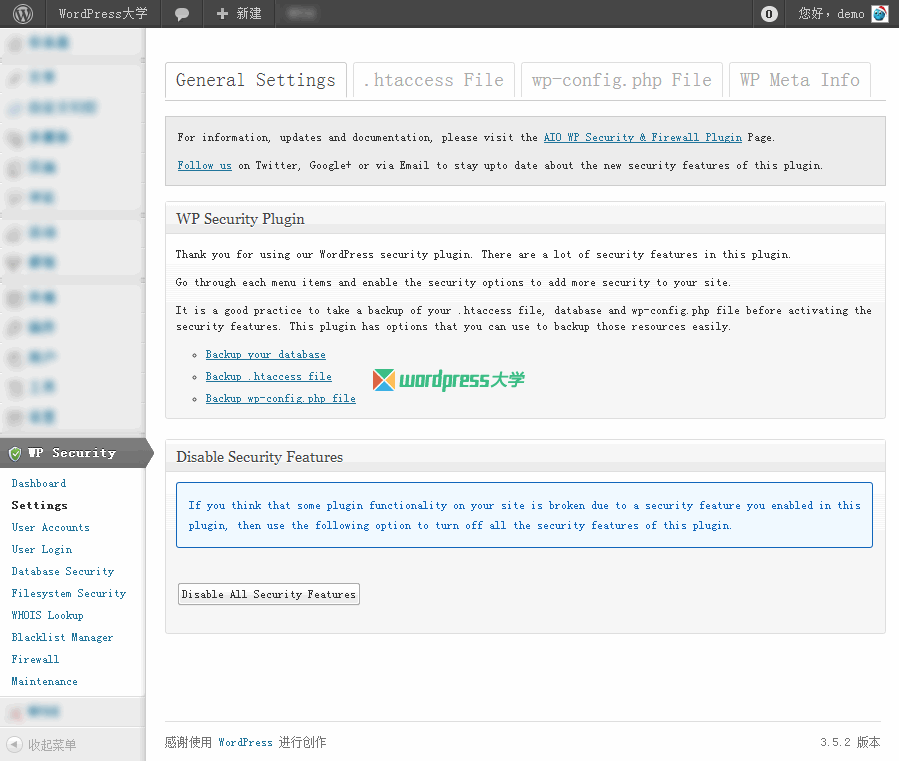Open Blacklist Manager submenu item
This screenshot has width=899, height=761.
point(62,637)
